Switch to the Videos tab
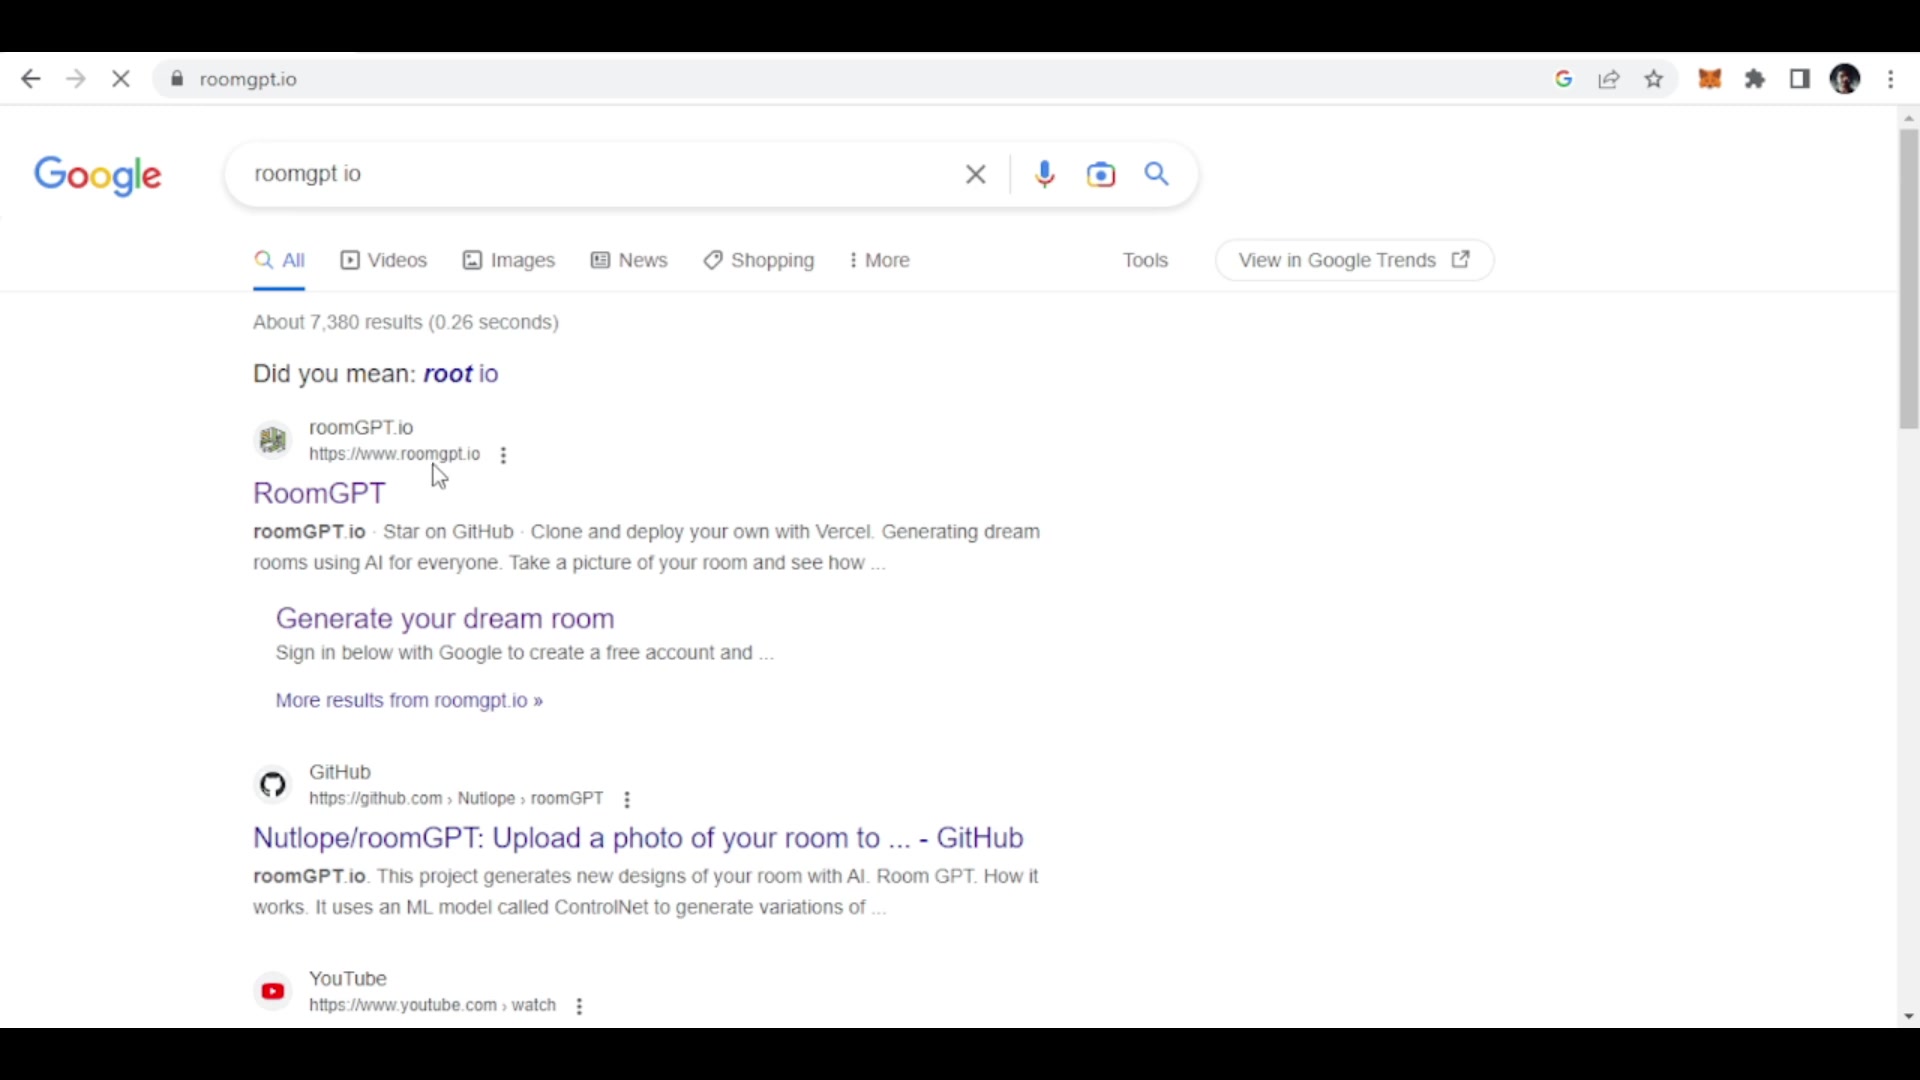1920x1080 pixels. 384,261
